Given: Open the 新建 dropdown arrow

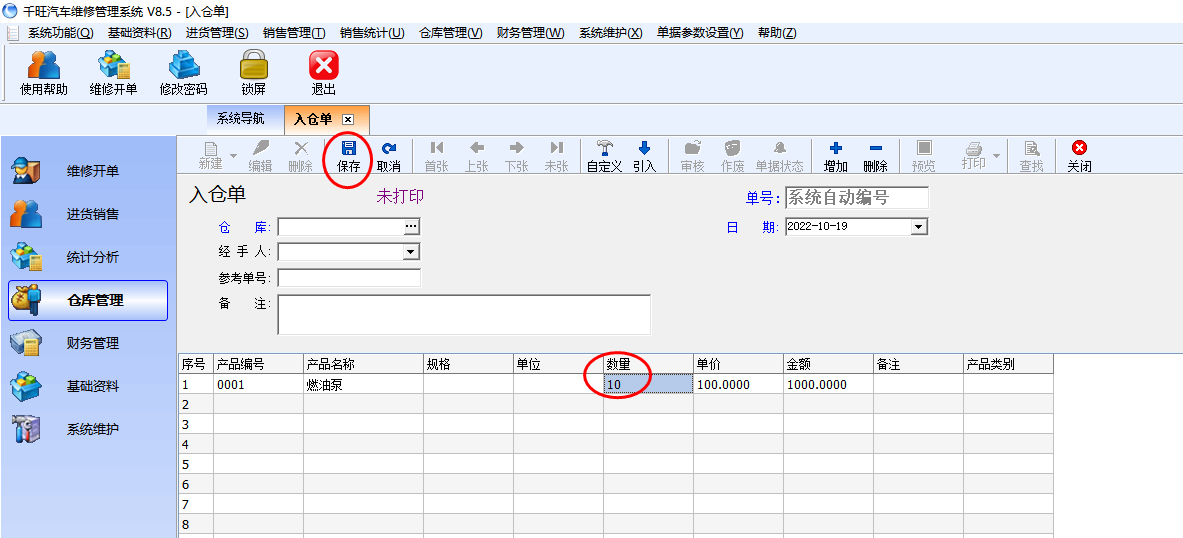Looking at the screenshot, I should (233, 155).
